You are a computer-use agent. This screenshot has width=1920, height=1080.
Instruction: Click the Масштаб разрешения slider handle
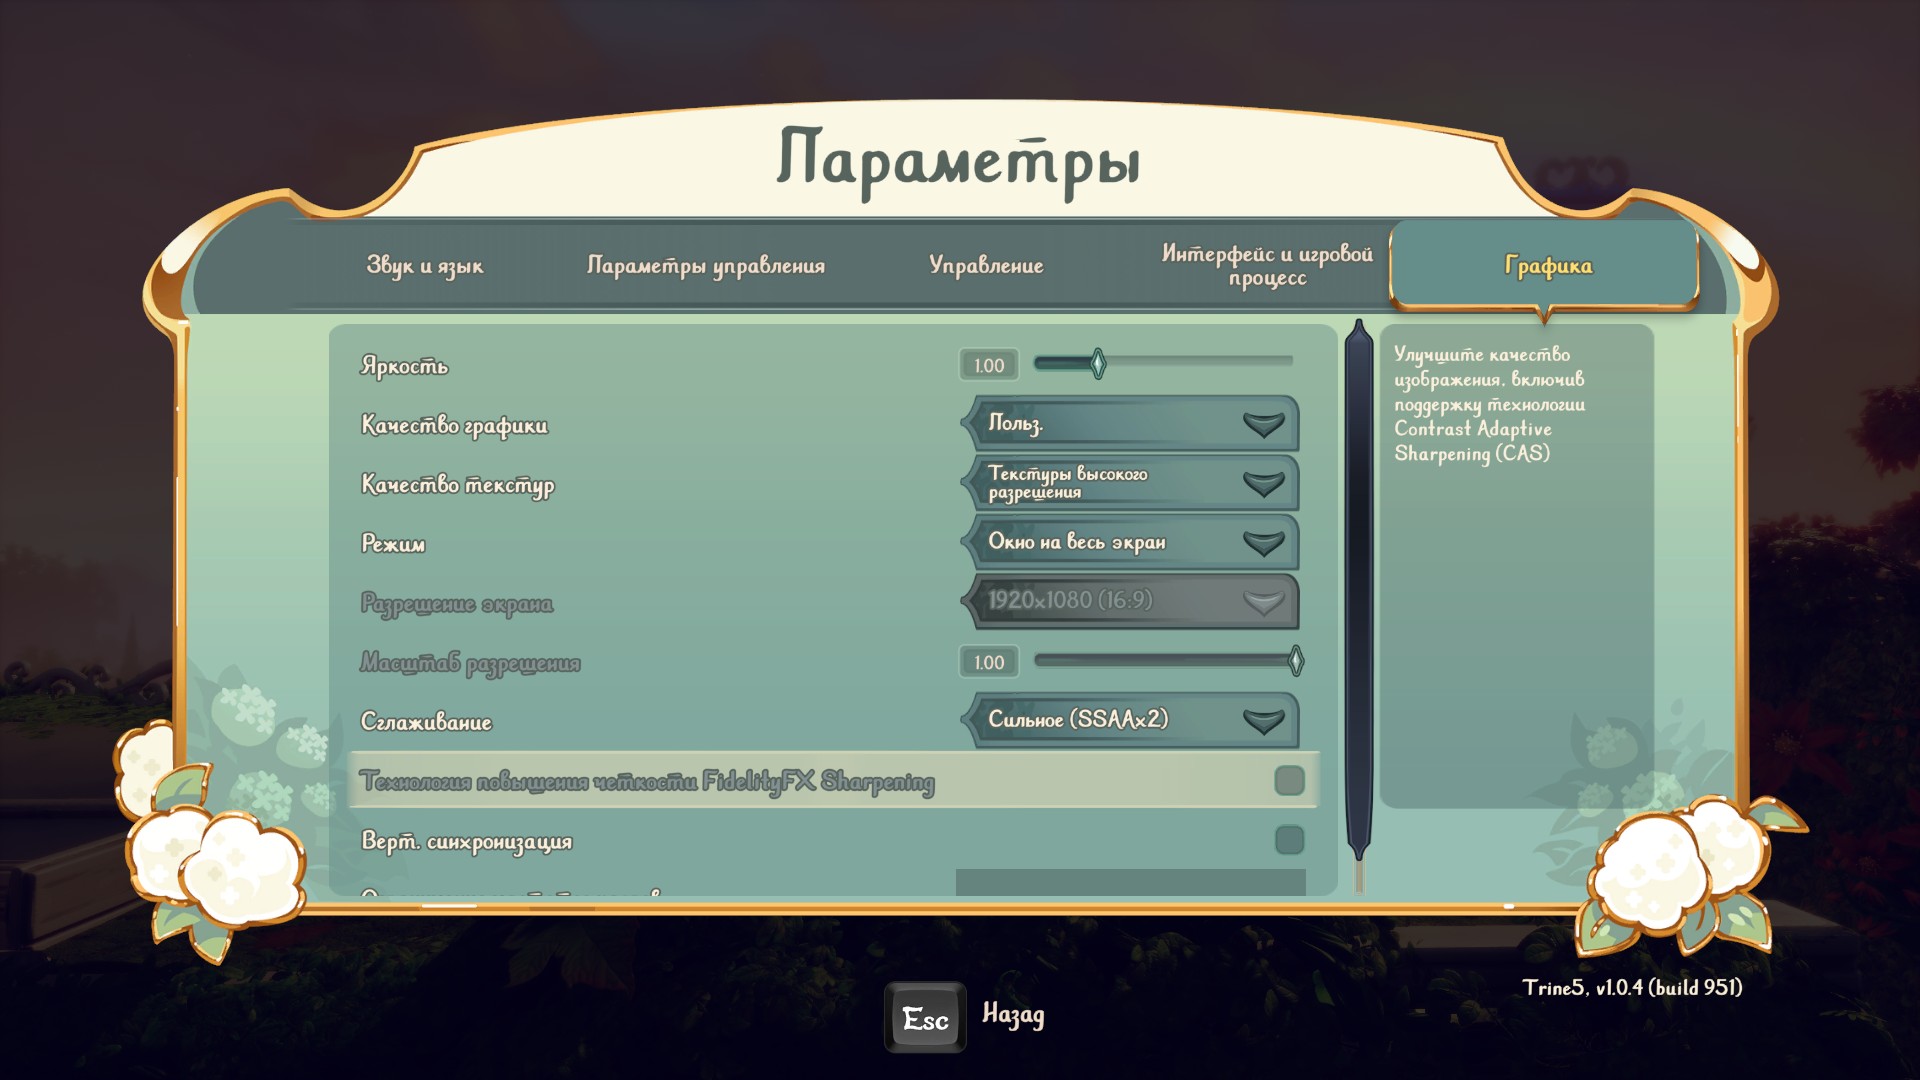pos(1296,661)
